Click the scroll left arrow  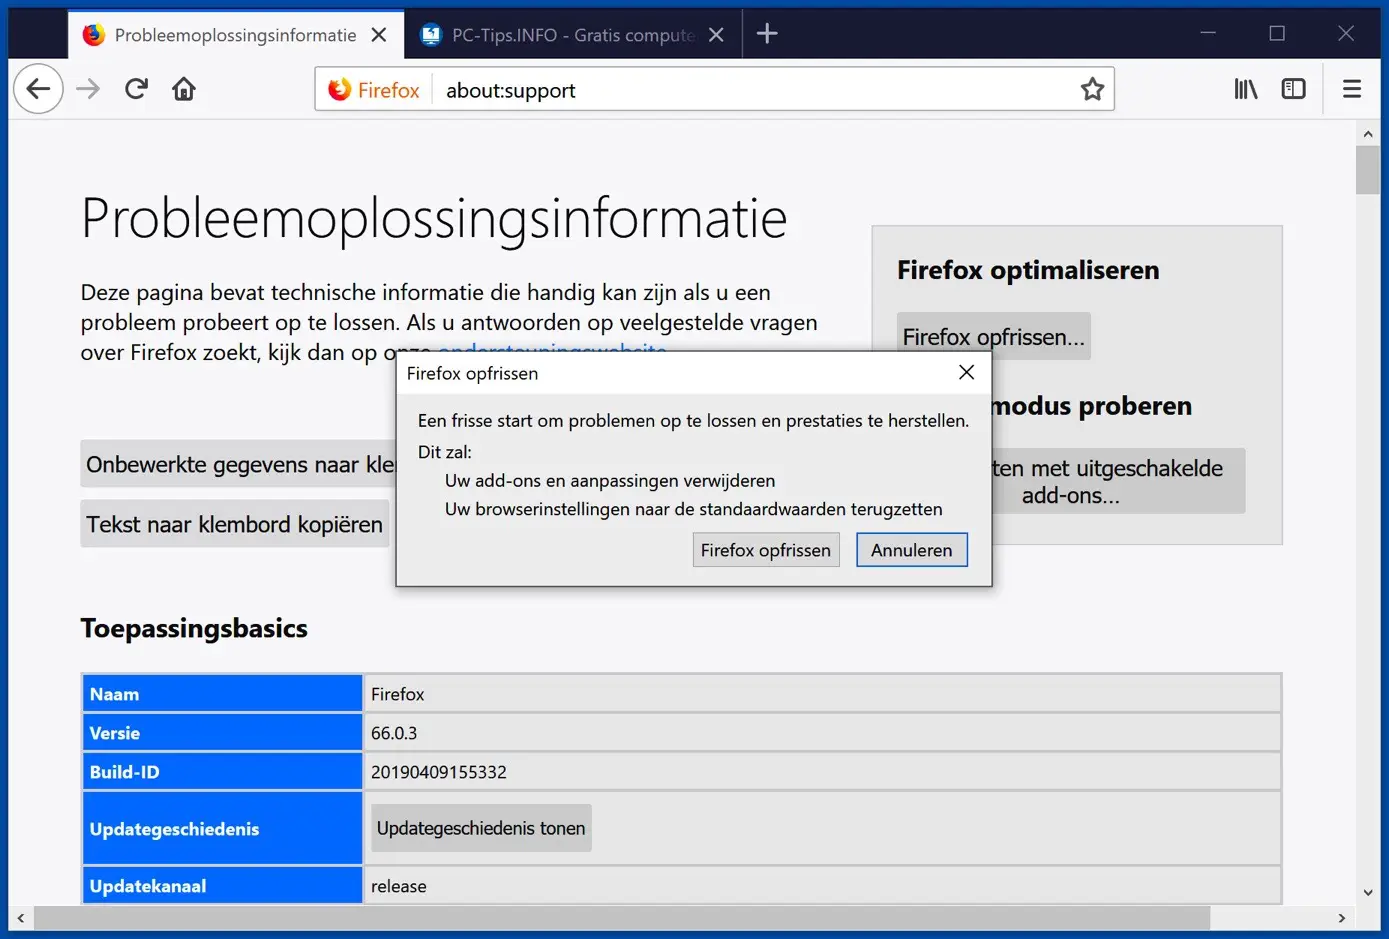pyautogui.click(x=21, y=917)
